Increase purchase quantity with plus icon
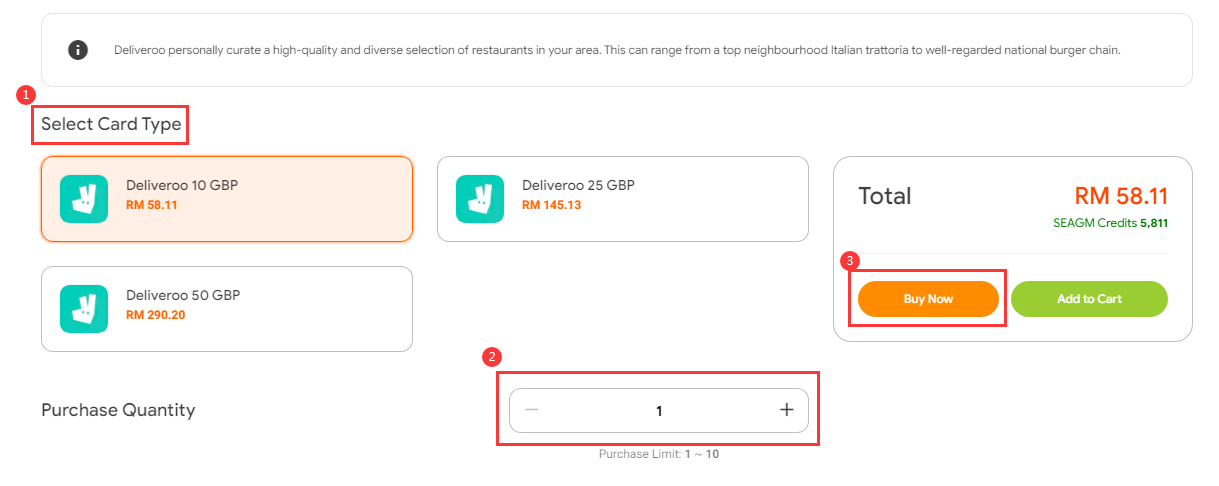This screenshot has width=1219, height=486. [786, 410]
